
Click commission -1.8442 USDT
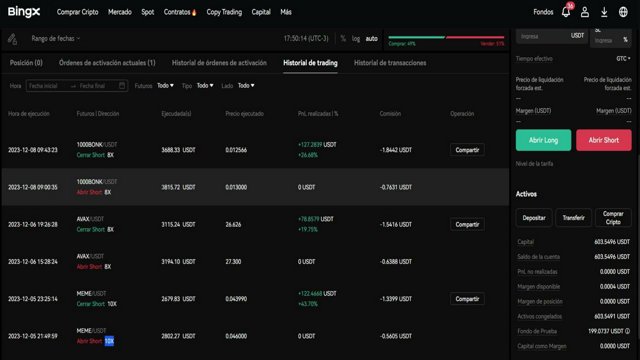[x=396, y=150]
